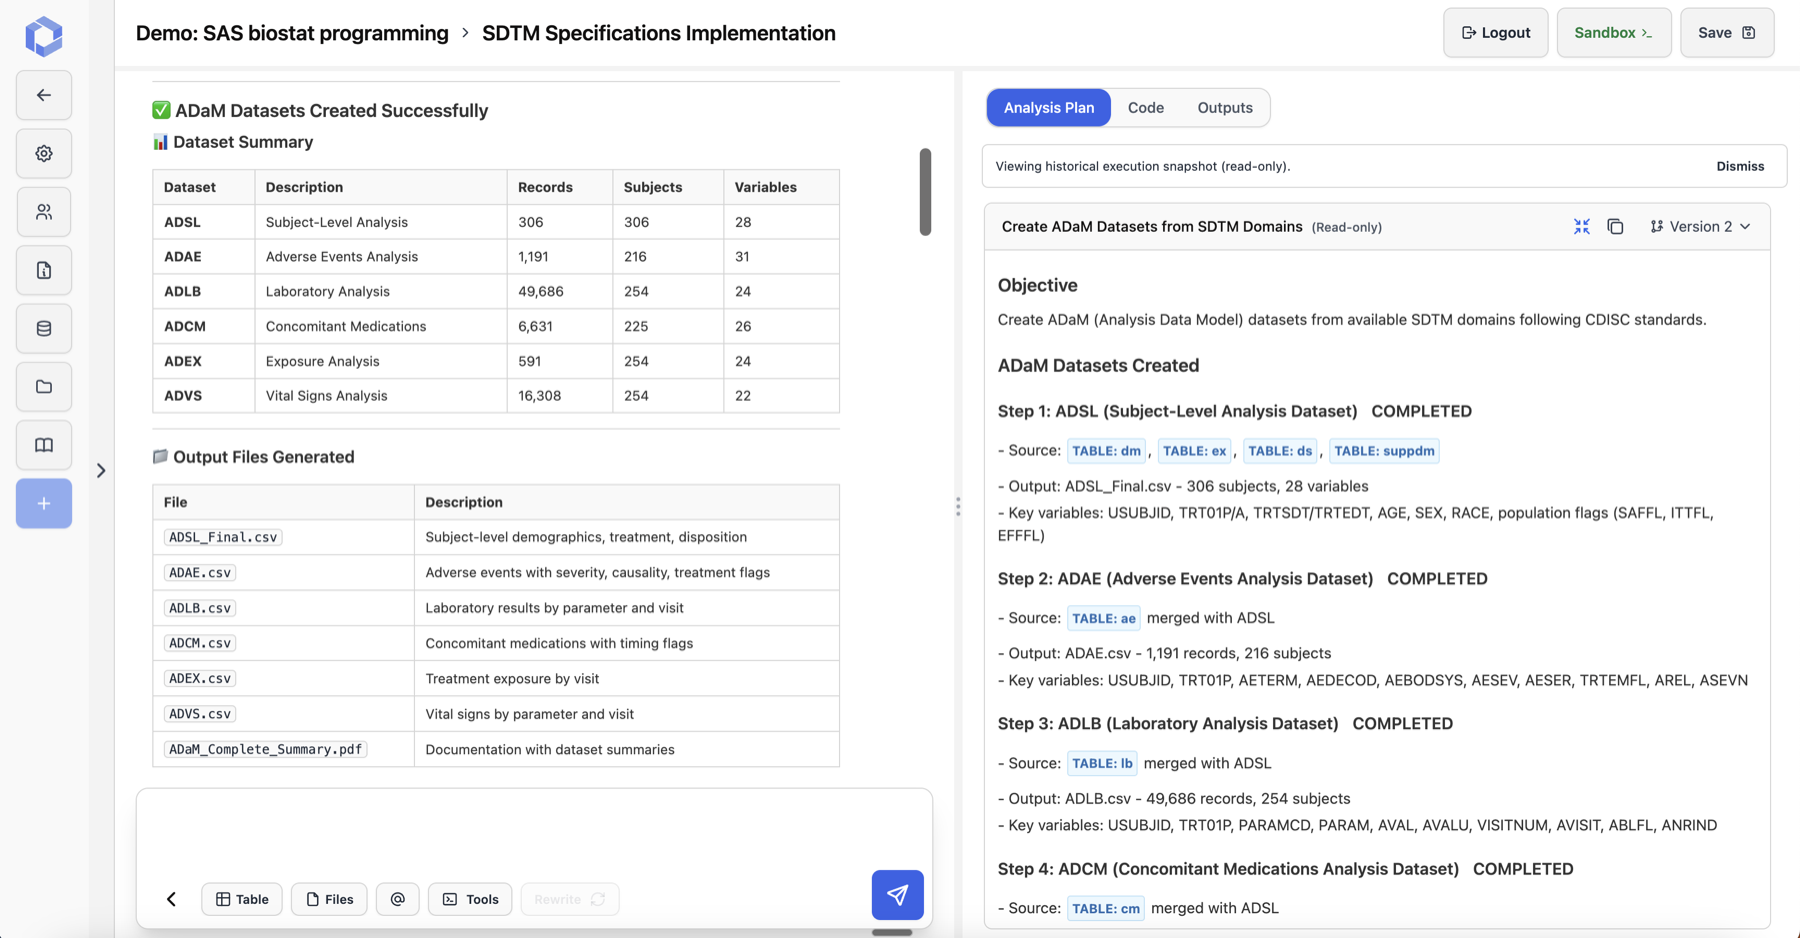
Task: Click the ADSL_Final.csv file name
Action: tap(223, 537)
